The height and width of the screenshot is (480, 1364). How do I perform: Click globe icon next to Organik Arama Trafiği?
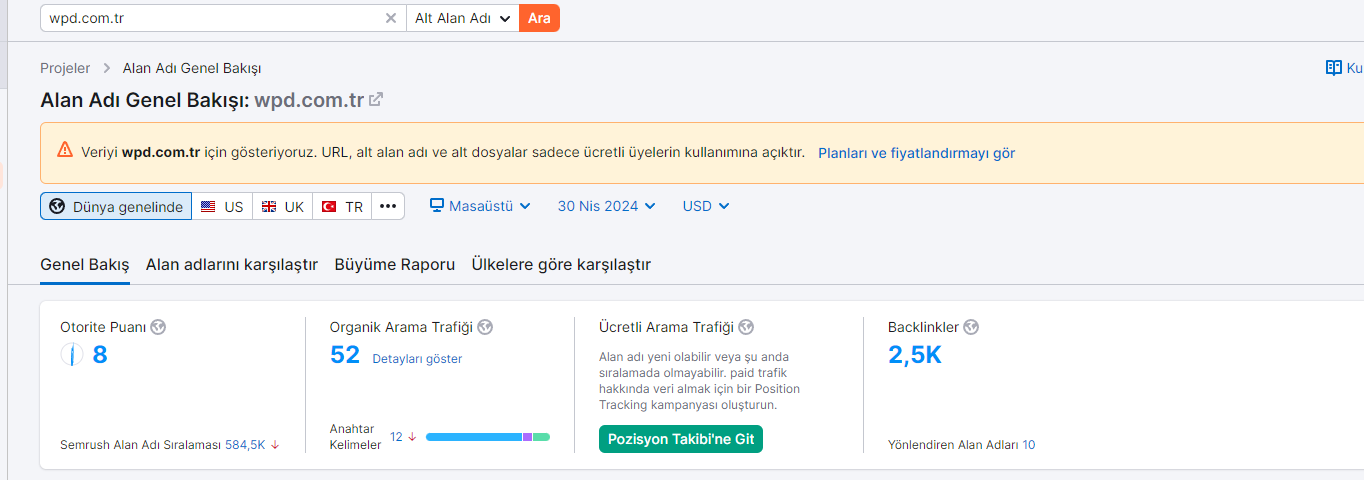[485, 327]
